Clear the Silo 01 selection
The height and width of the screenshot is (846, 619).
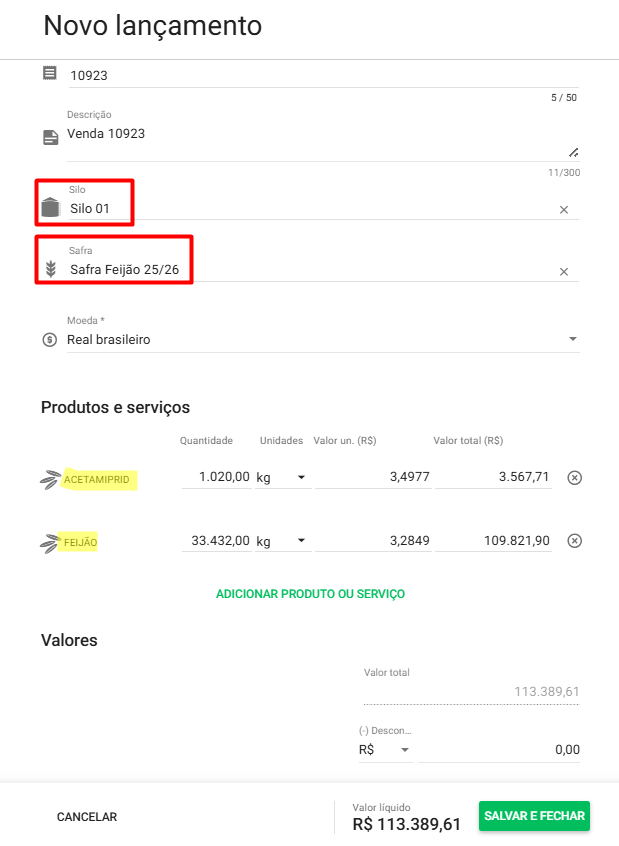(563, 210)
